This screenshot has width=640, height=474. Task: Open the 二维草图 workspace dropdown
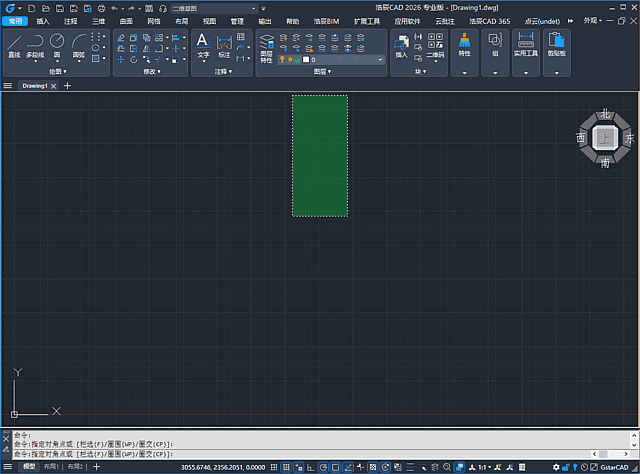point(203,8)
